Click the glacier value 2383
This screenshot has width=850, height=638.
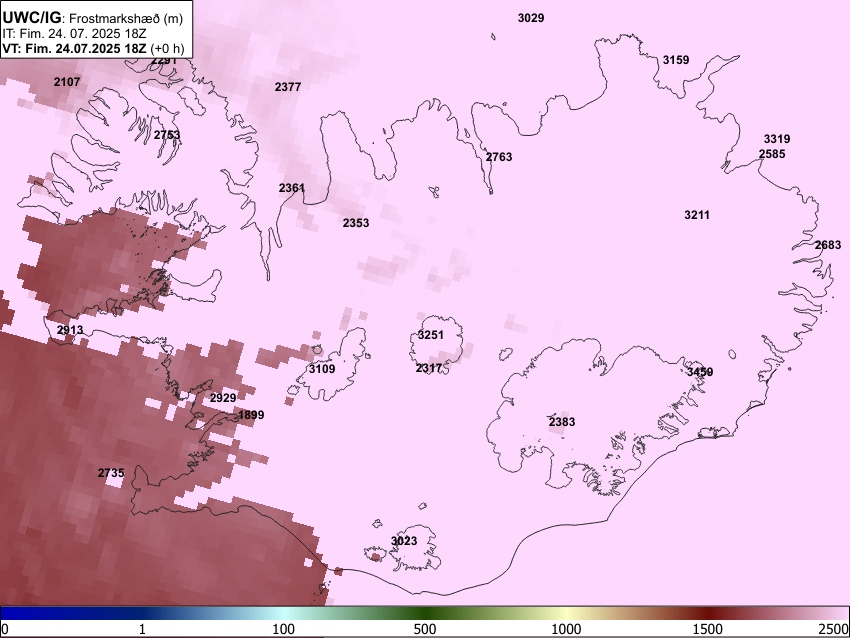(x=562, y=422)
